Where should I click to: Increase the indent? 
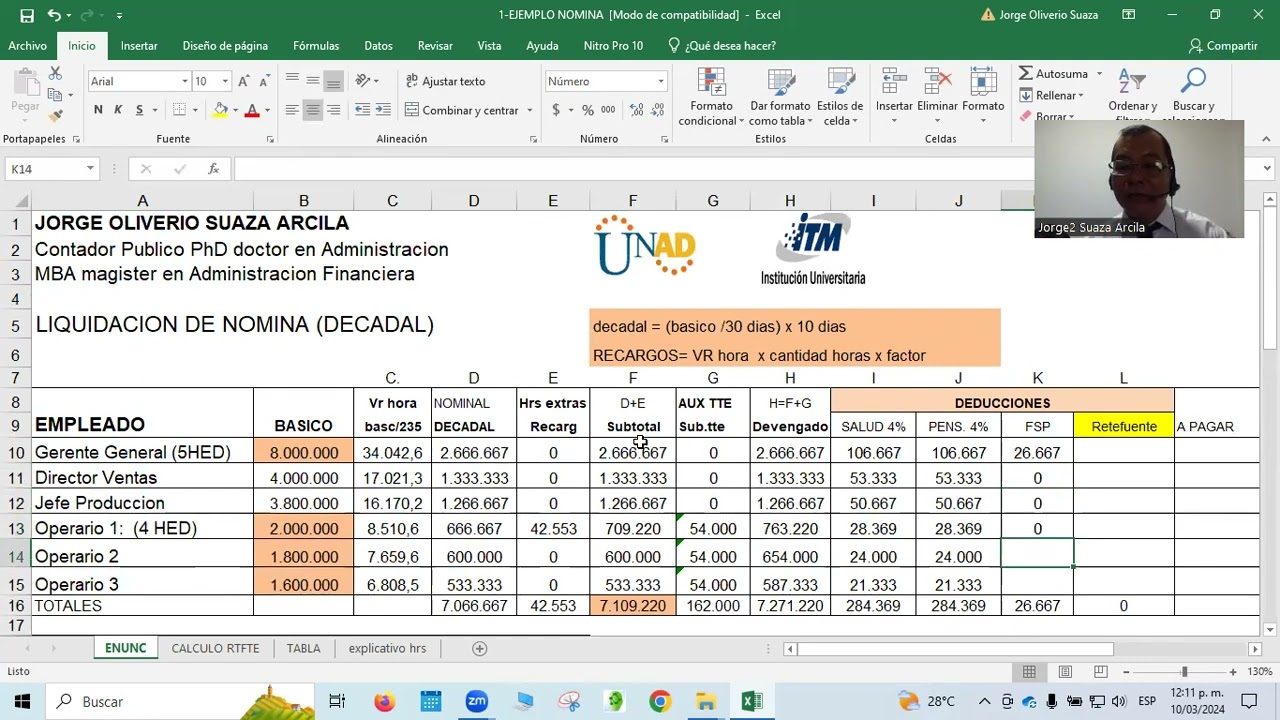point(383,110)
